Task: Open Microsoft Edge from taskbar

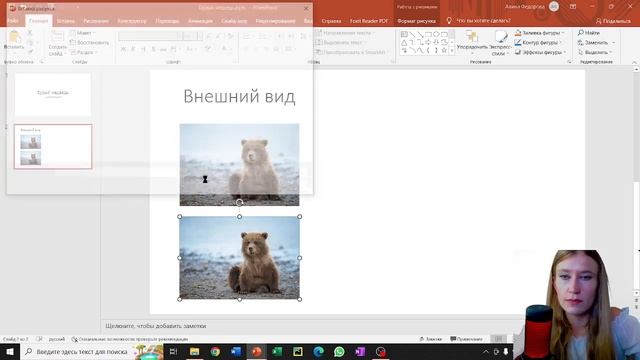Action: [319, 351]
